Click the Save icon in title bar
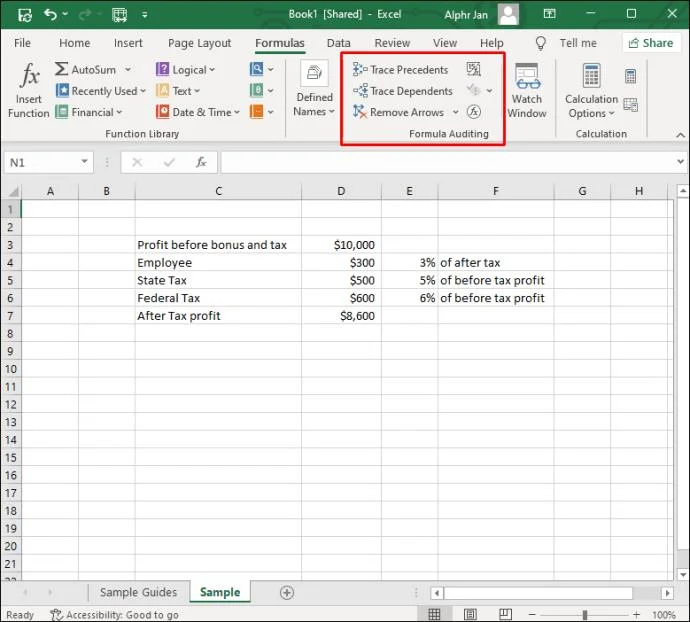 [x=25, y=15]
